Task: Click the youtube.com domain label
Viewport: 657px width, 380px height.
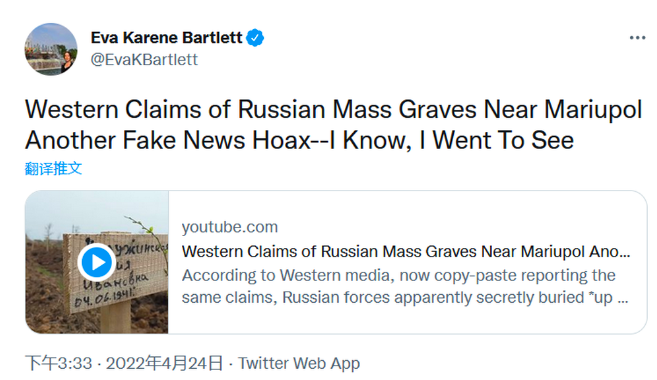Action: 230,227
